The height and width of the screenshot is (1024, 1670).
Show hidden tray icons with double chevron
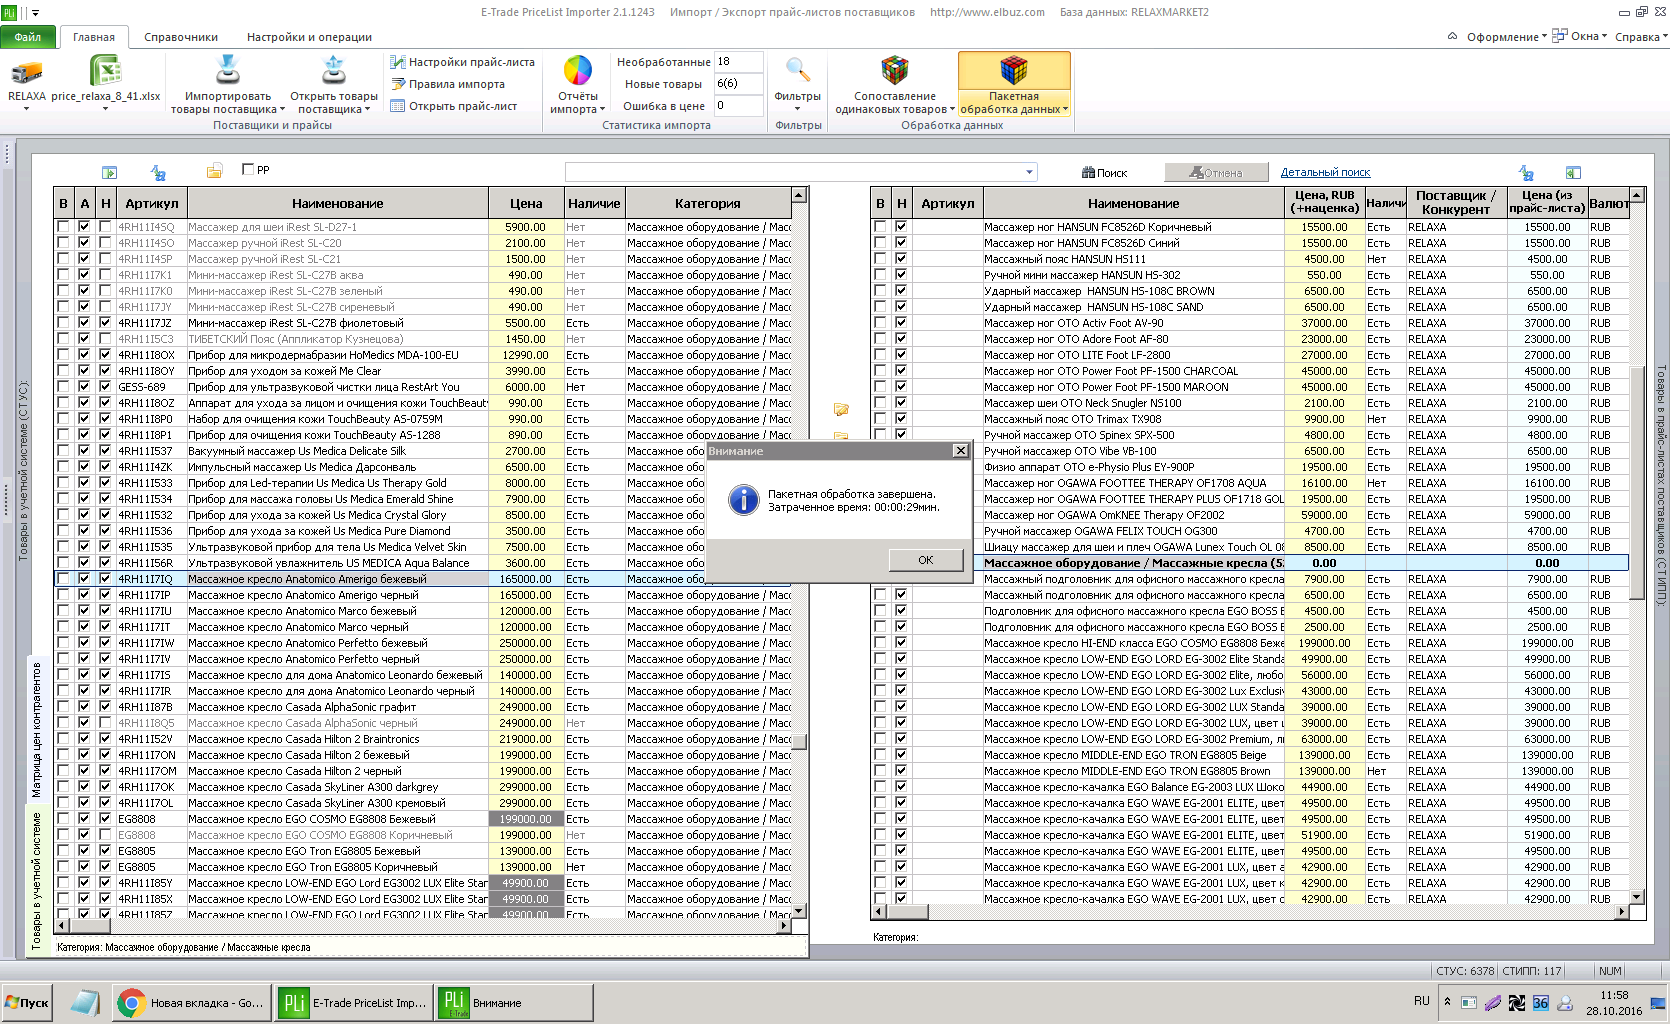(1447, 1001)
